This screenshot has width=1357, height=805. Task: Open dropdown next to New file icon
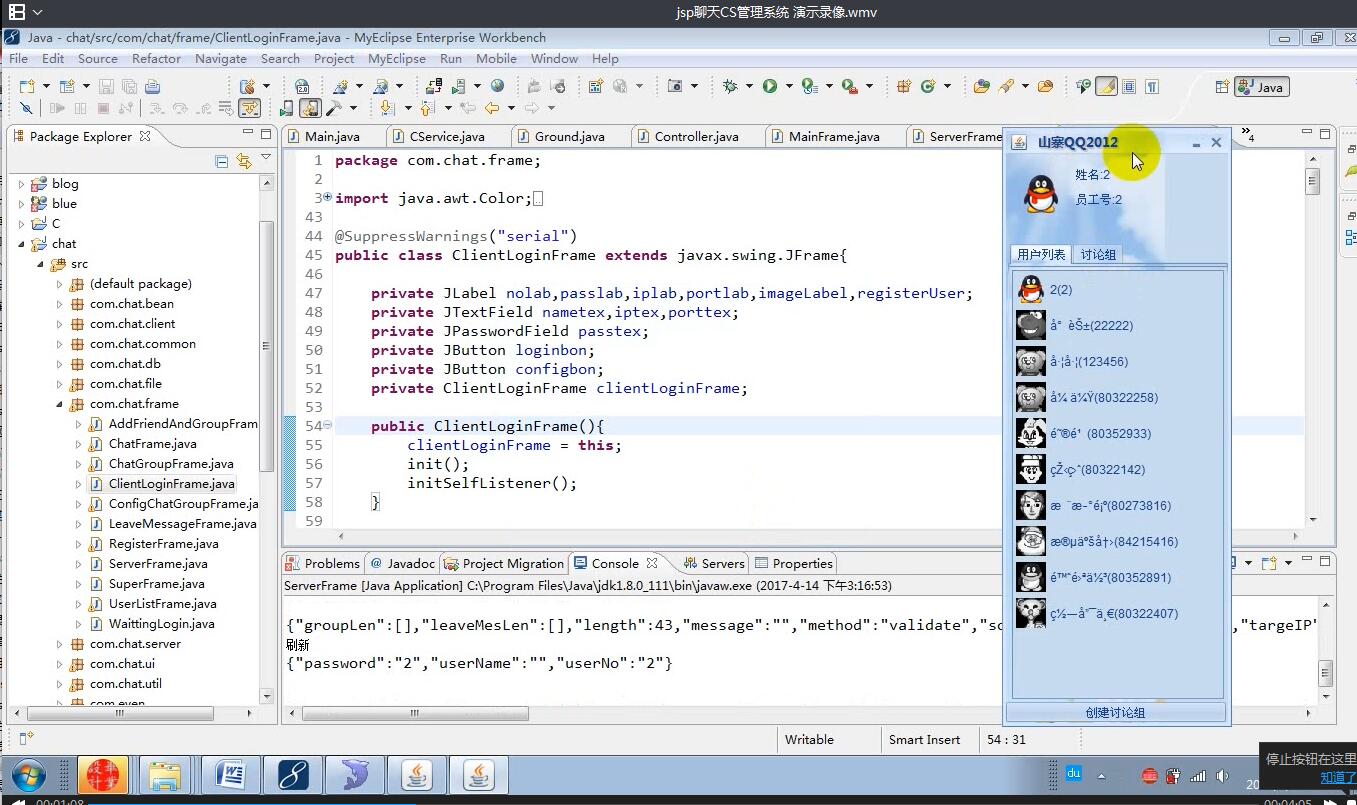point(46,86)
